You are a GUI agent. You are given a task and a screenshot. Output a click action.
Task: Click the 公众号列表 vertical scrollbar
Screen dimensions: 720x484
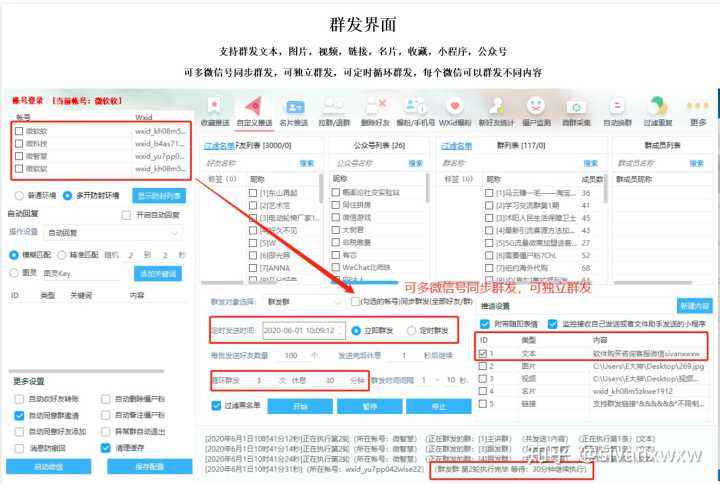coord(428,188)
